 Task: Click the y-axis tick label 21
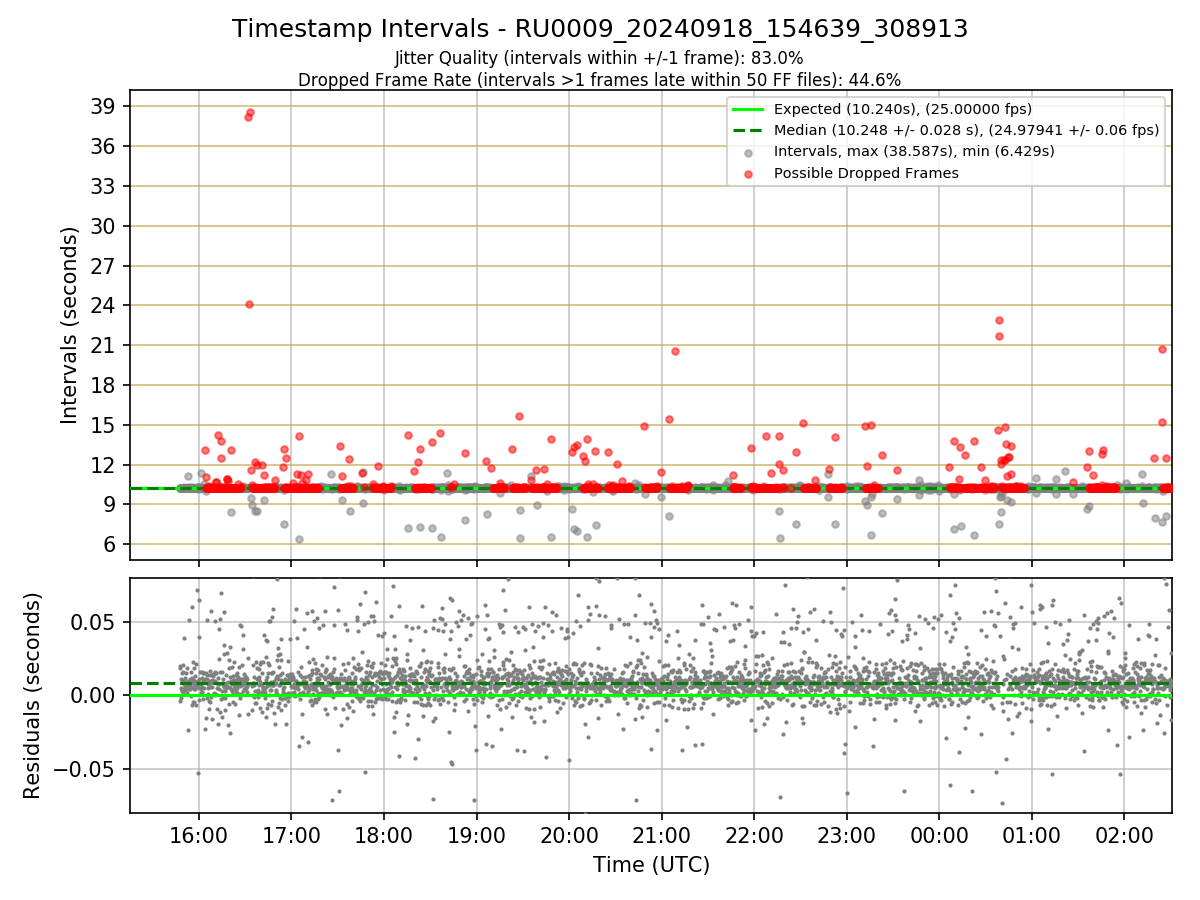pyautogui.click(x=102, y=345)
